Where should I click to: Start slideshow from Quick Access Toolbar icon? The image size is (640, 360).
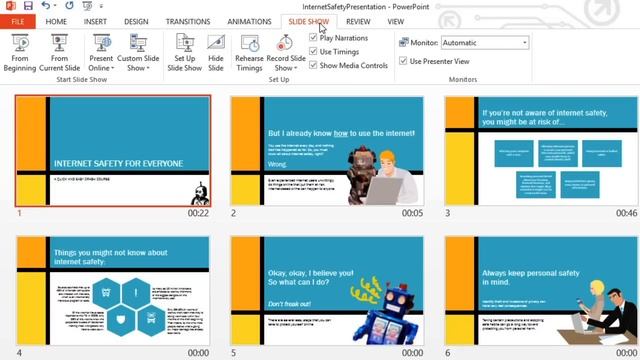click(x=87, y=6)
